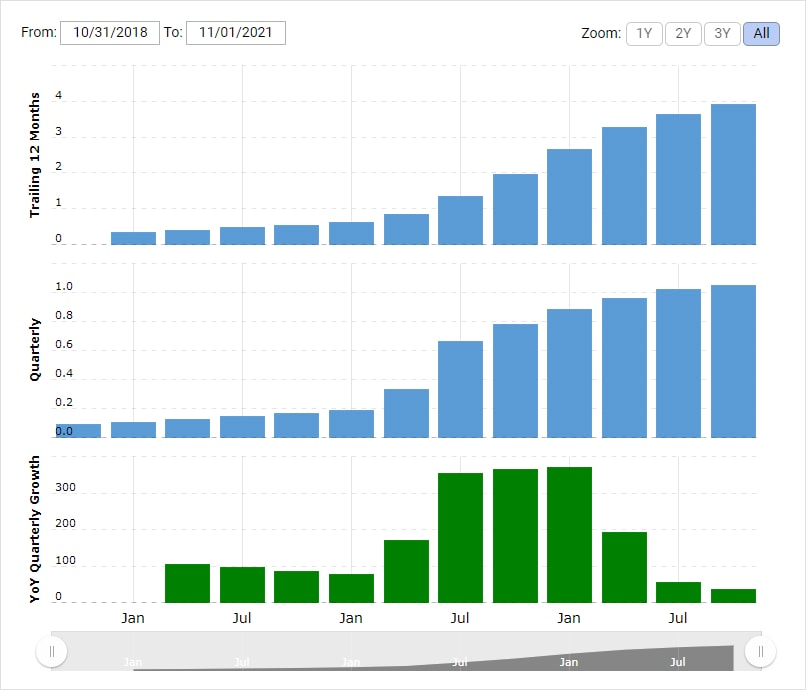The width and height of the screenshot is (806, 690).
Task: Click the first green YoY Quarterly Growth bar
Action: coord(187,583)
